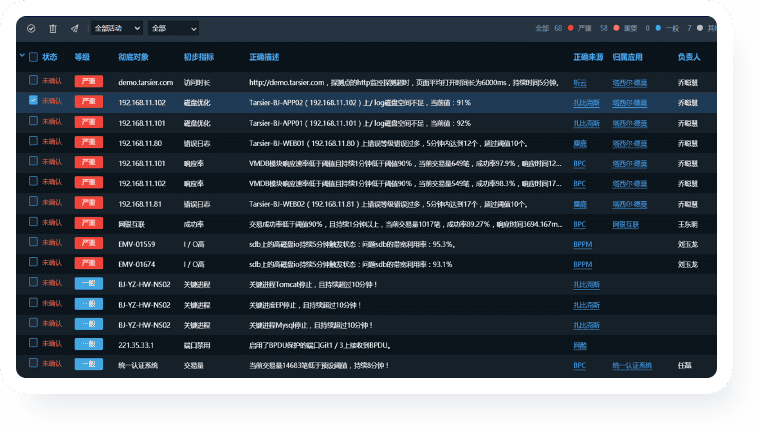Screen dimensions: 760x432
Task: Select the 221.35.33.1 cell
Action: (x=136, y=346)
